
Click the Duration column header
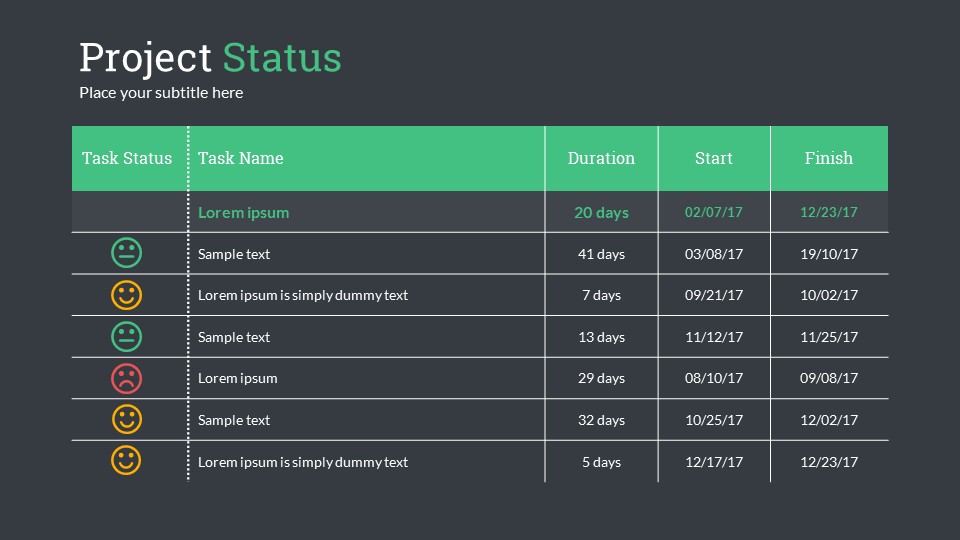[601, 158]
